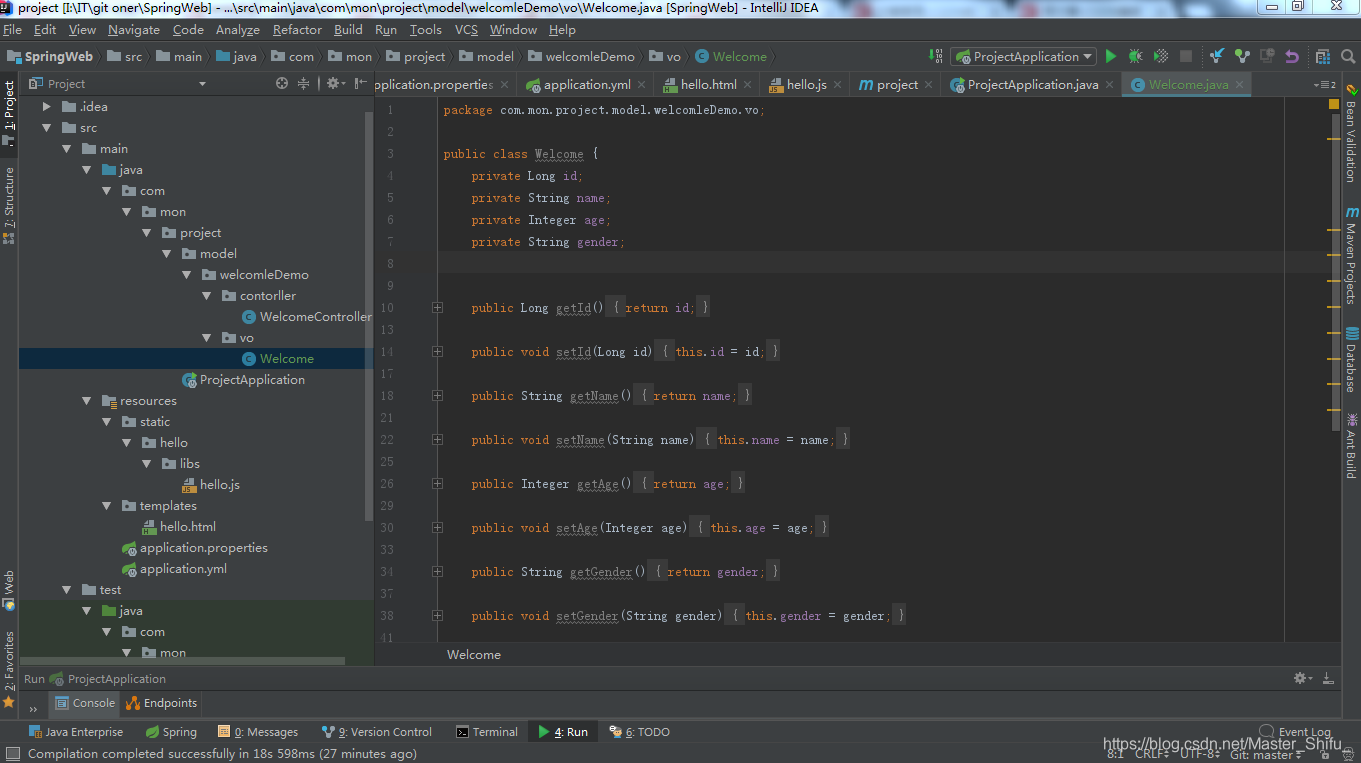1361x763 pixels.
Task: Select hello.js in the project tree
Action: point(211,484)
